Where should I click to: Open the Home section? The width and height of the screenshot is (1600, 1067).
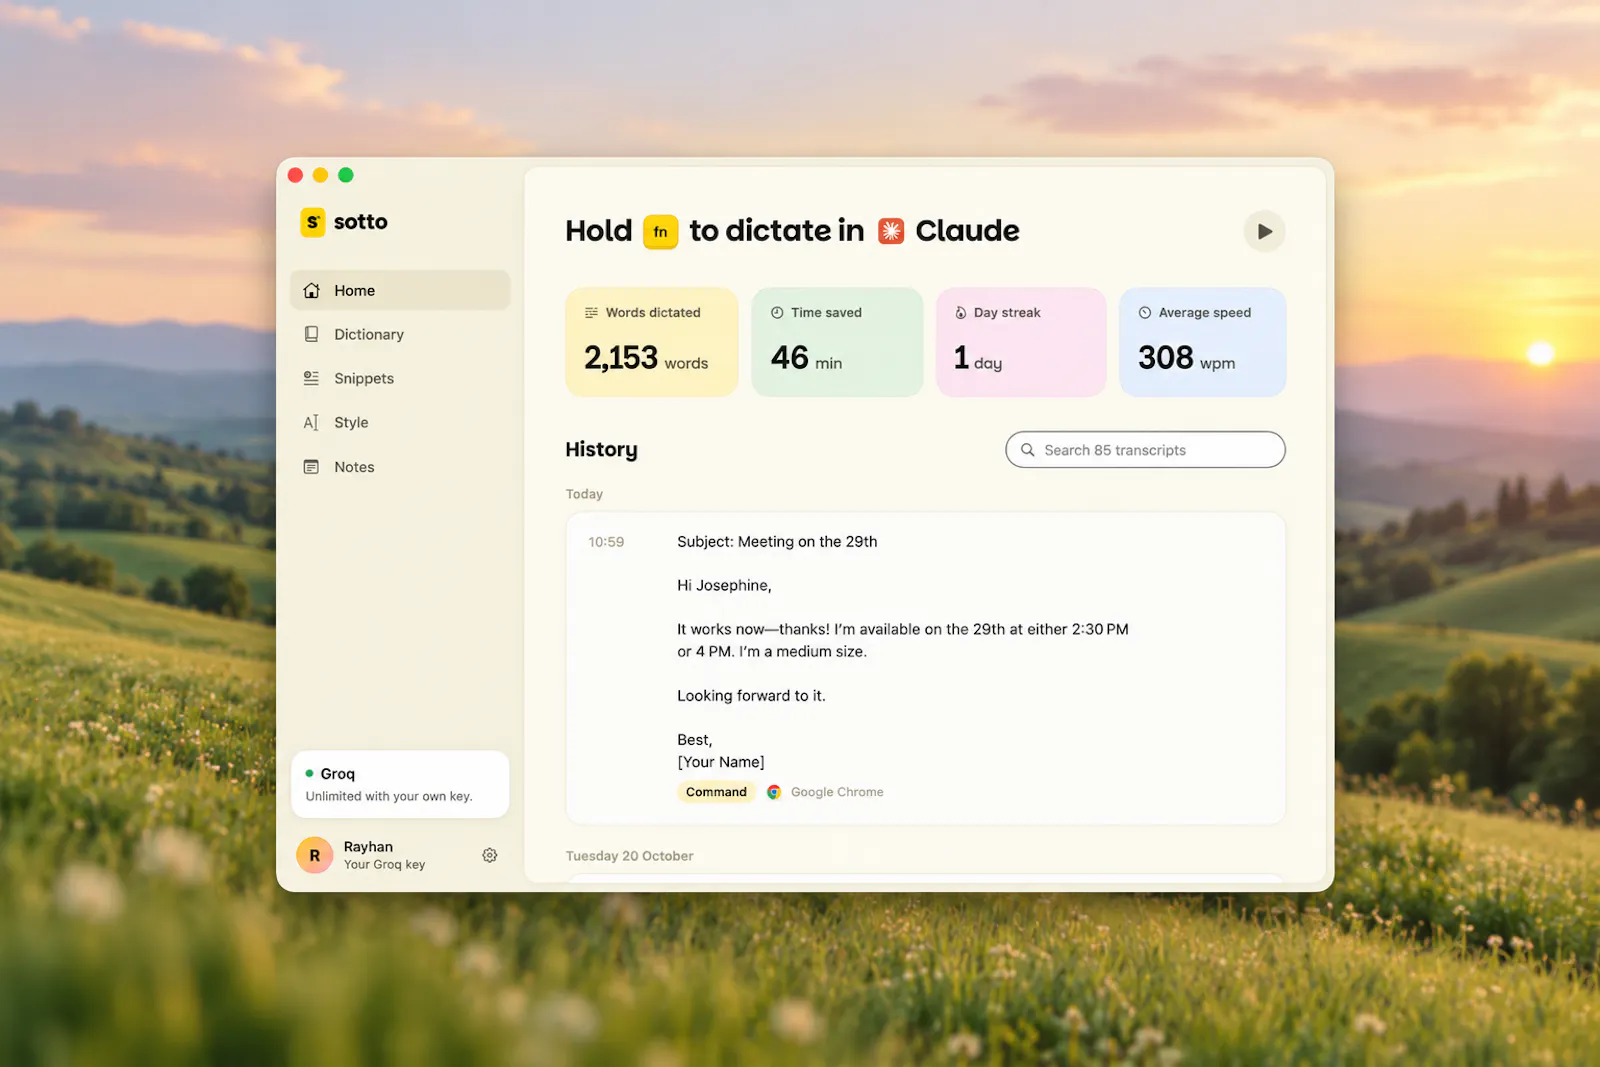pyautogui.click(x=400, y=290)
